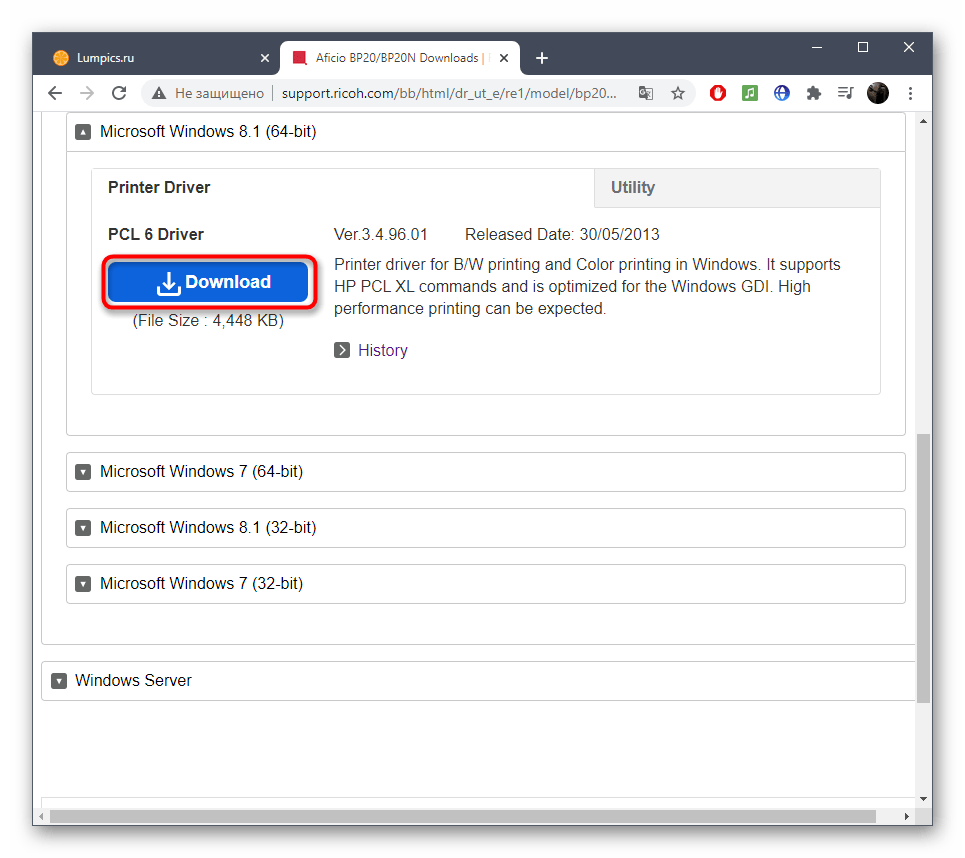The height and width of the screenshot is (858, 965).
Task: Open the Chrome three-dot menu
Action: (x=910, y=93)
